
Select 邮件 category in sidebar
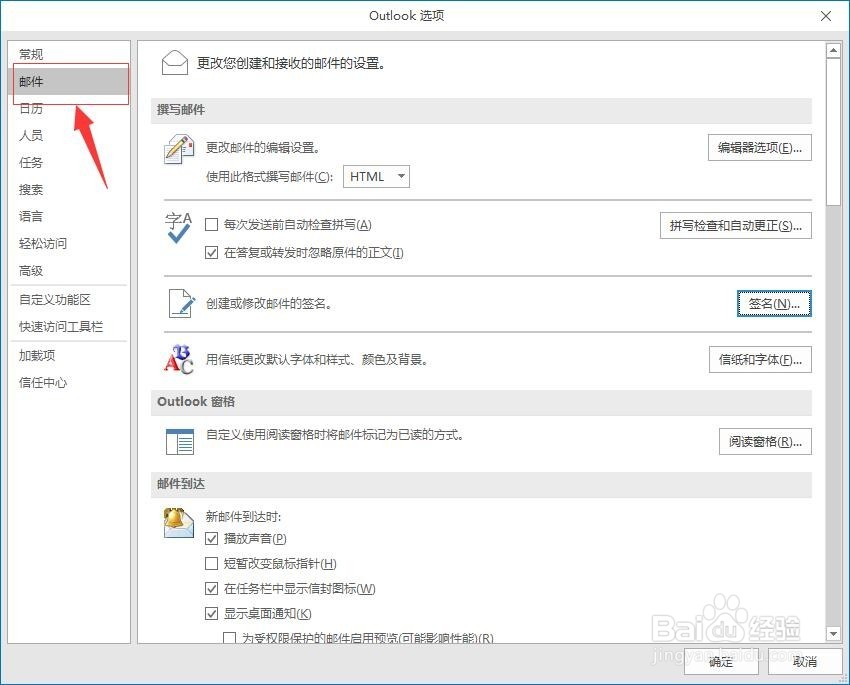70,82
